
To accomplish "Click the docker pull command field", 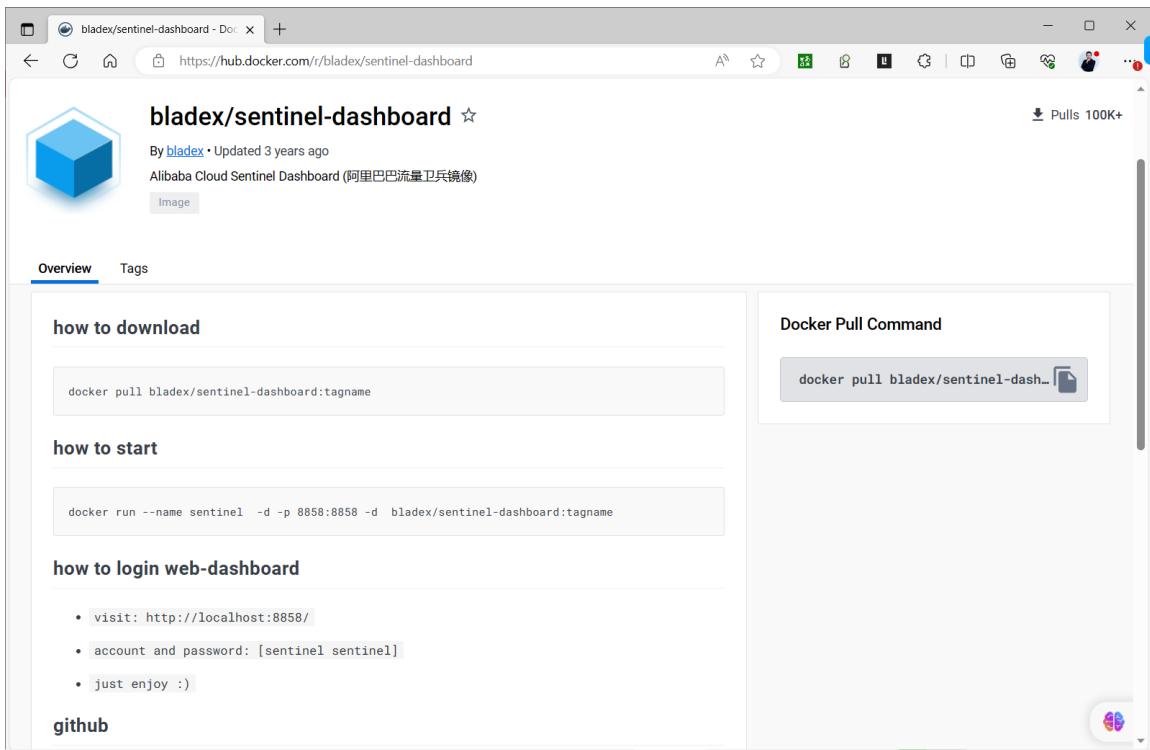I will coord(934,379).
